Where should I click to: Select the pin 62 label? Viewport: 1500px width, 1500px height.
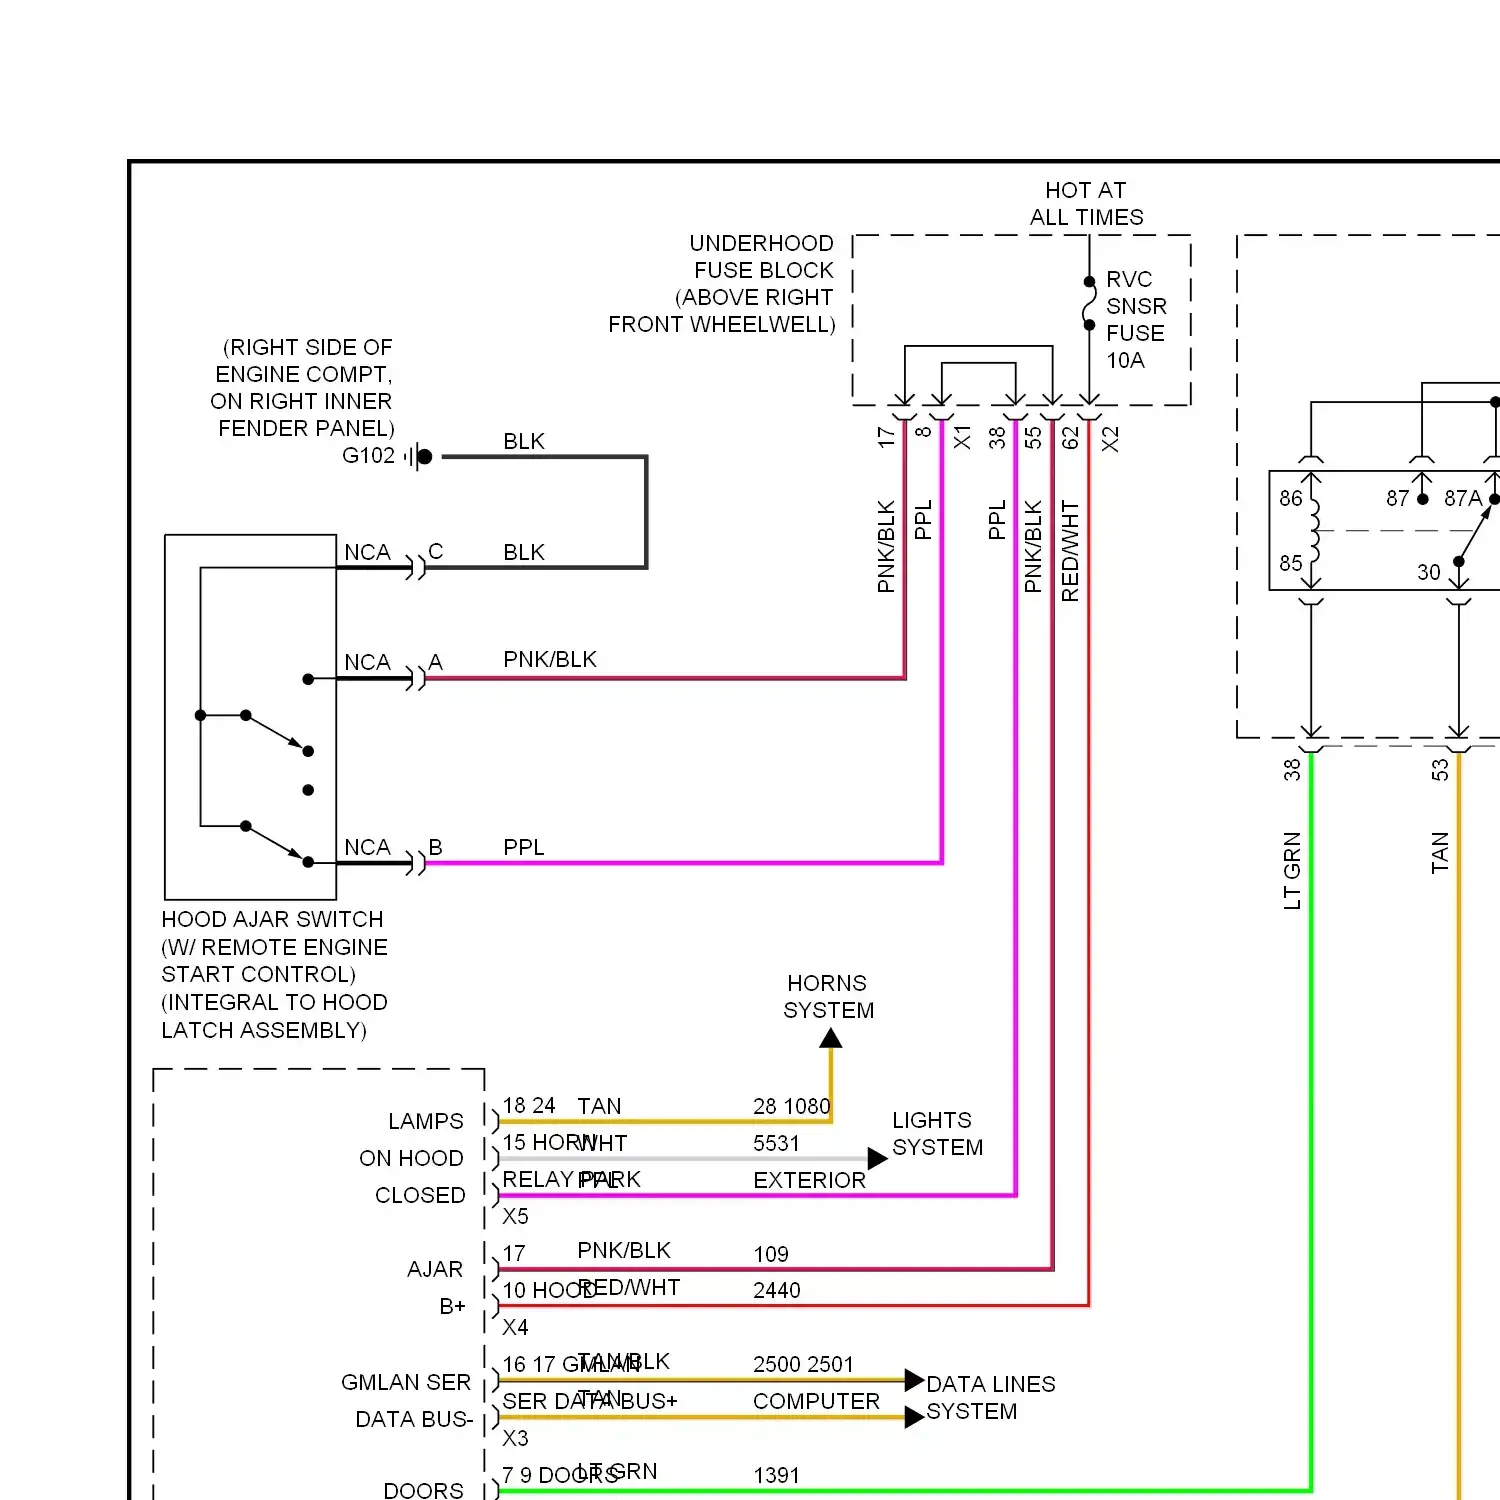[1071, 438]
